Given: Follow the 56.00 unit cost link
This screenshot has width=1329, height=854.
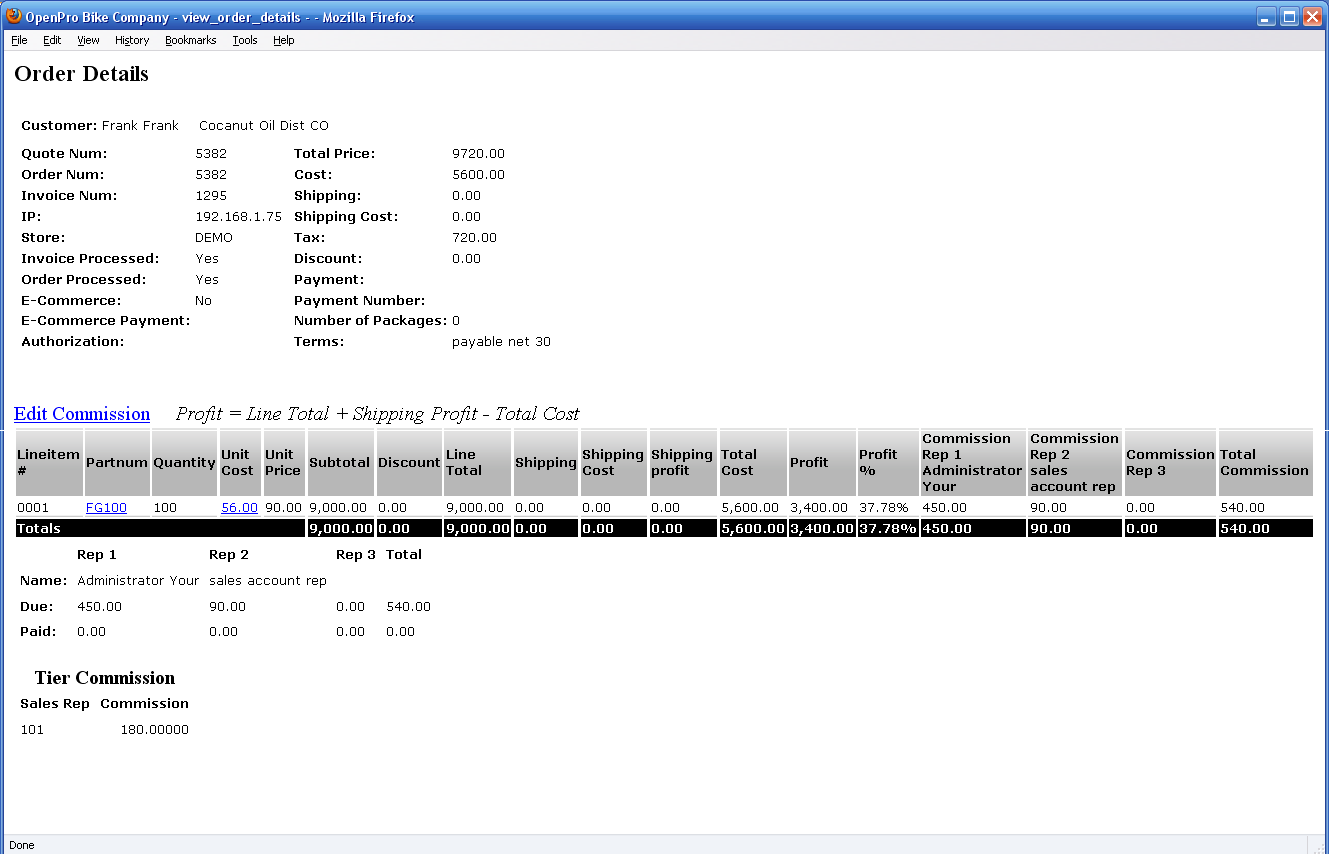Looking at the screenshot, I should [x=239, y=508].
